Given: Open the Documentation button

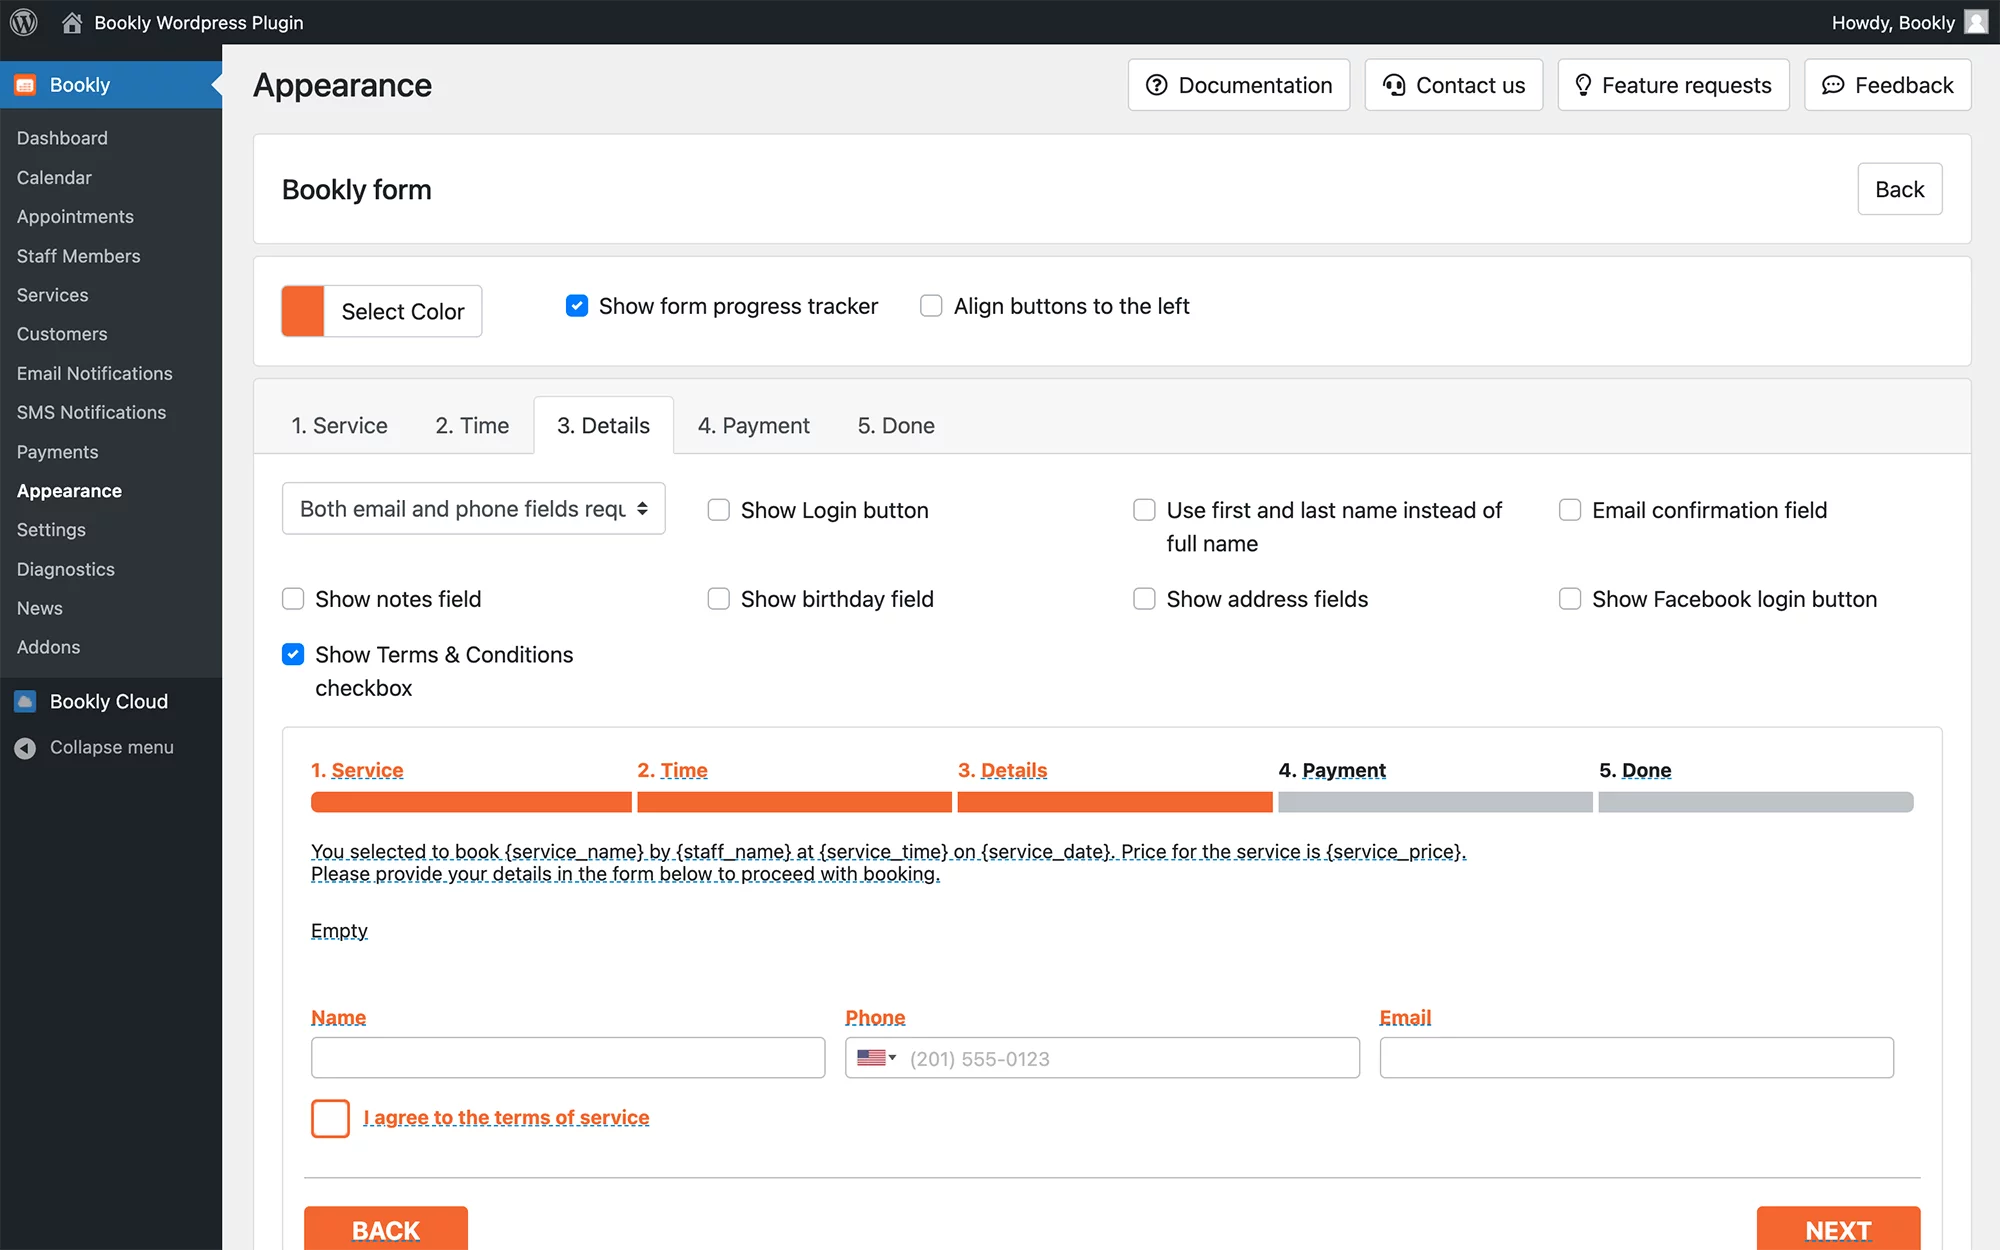Looking at the screenshot, I should click(1239, 85).
